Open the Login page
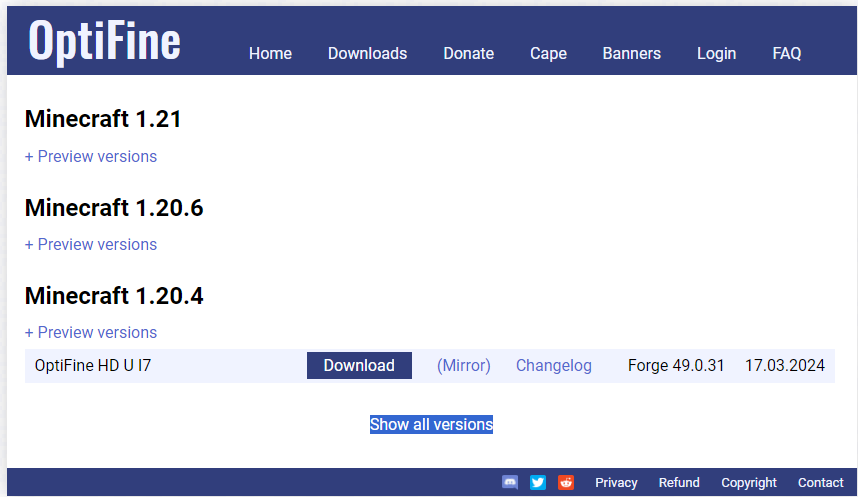This screenshot has width=858, height=497. pyautogui.click(x=716, y=54)
